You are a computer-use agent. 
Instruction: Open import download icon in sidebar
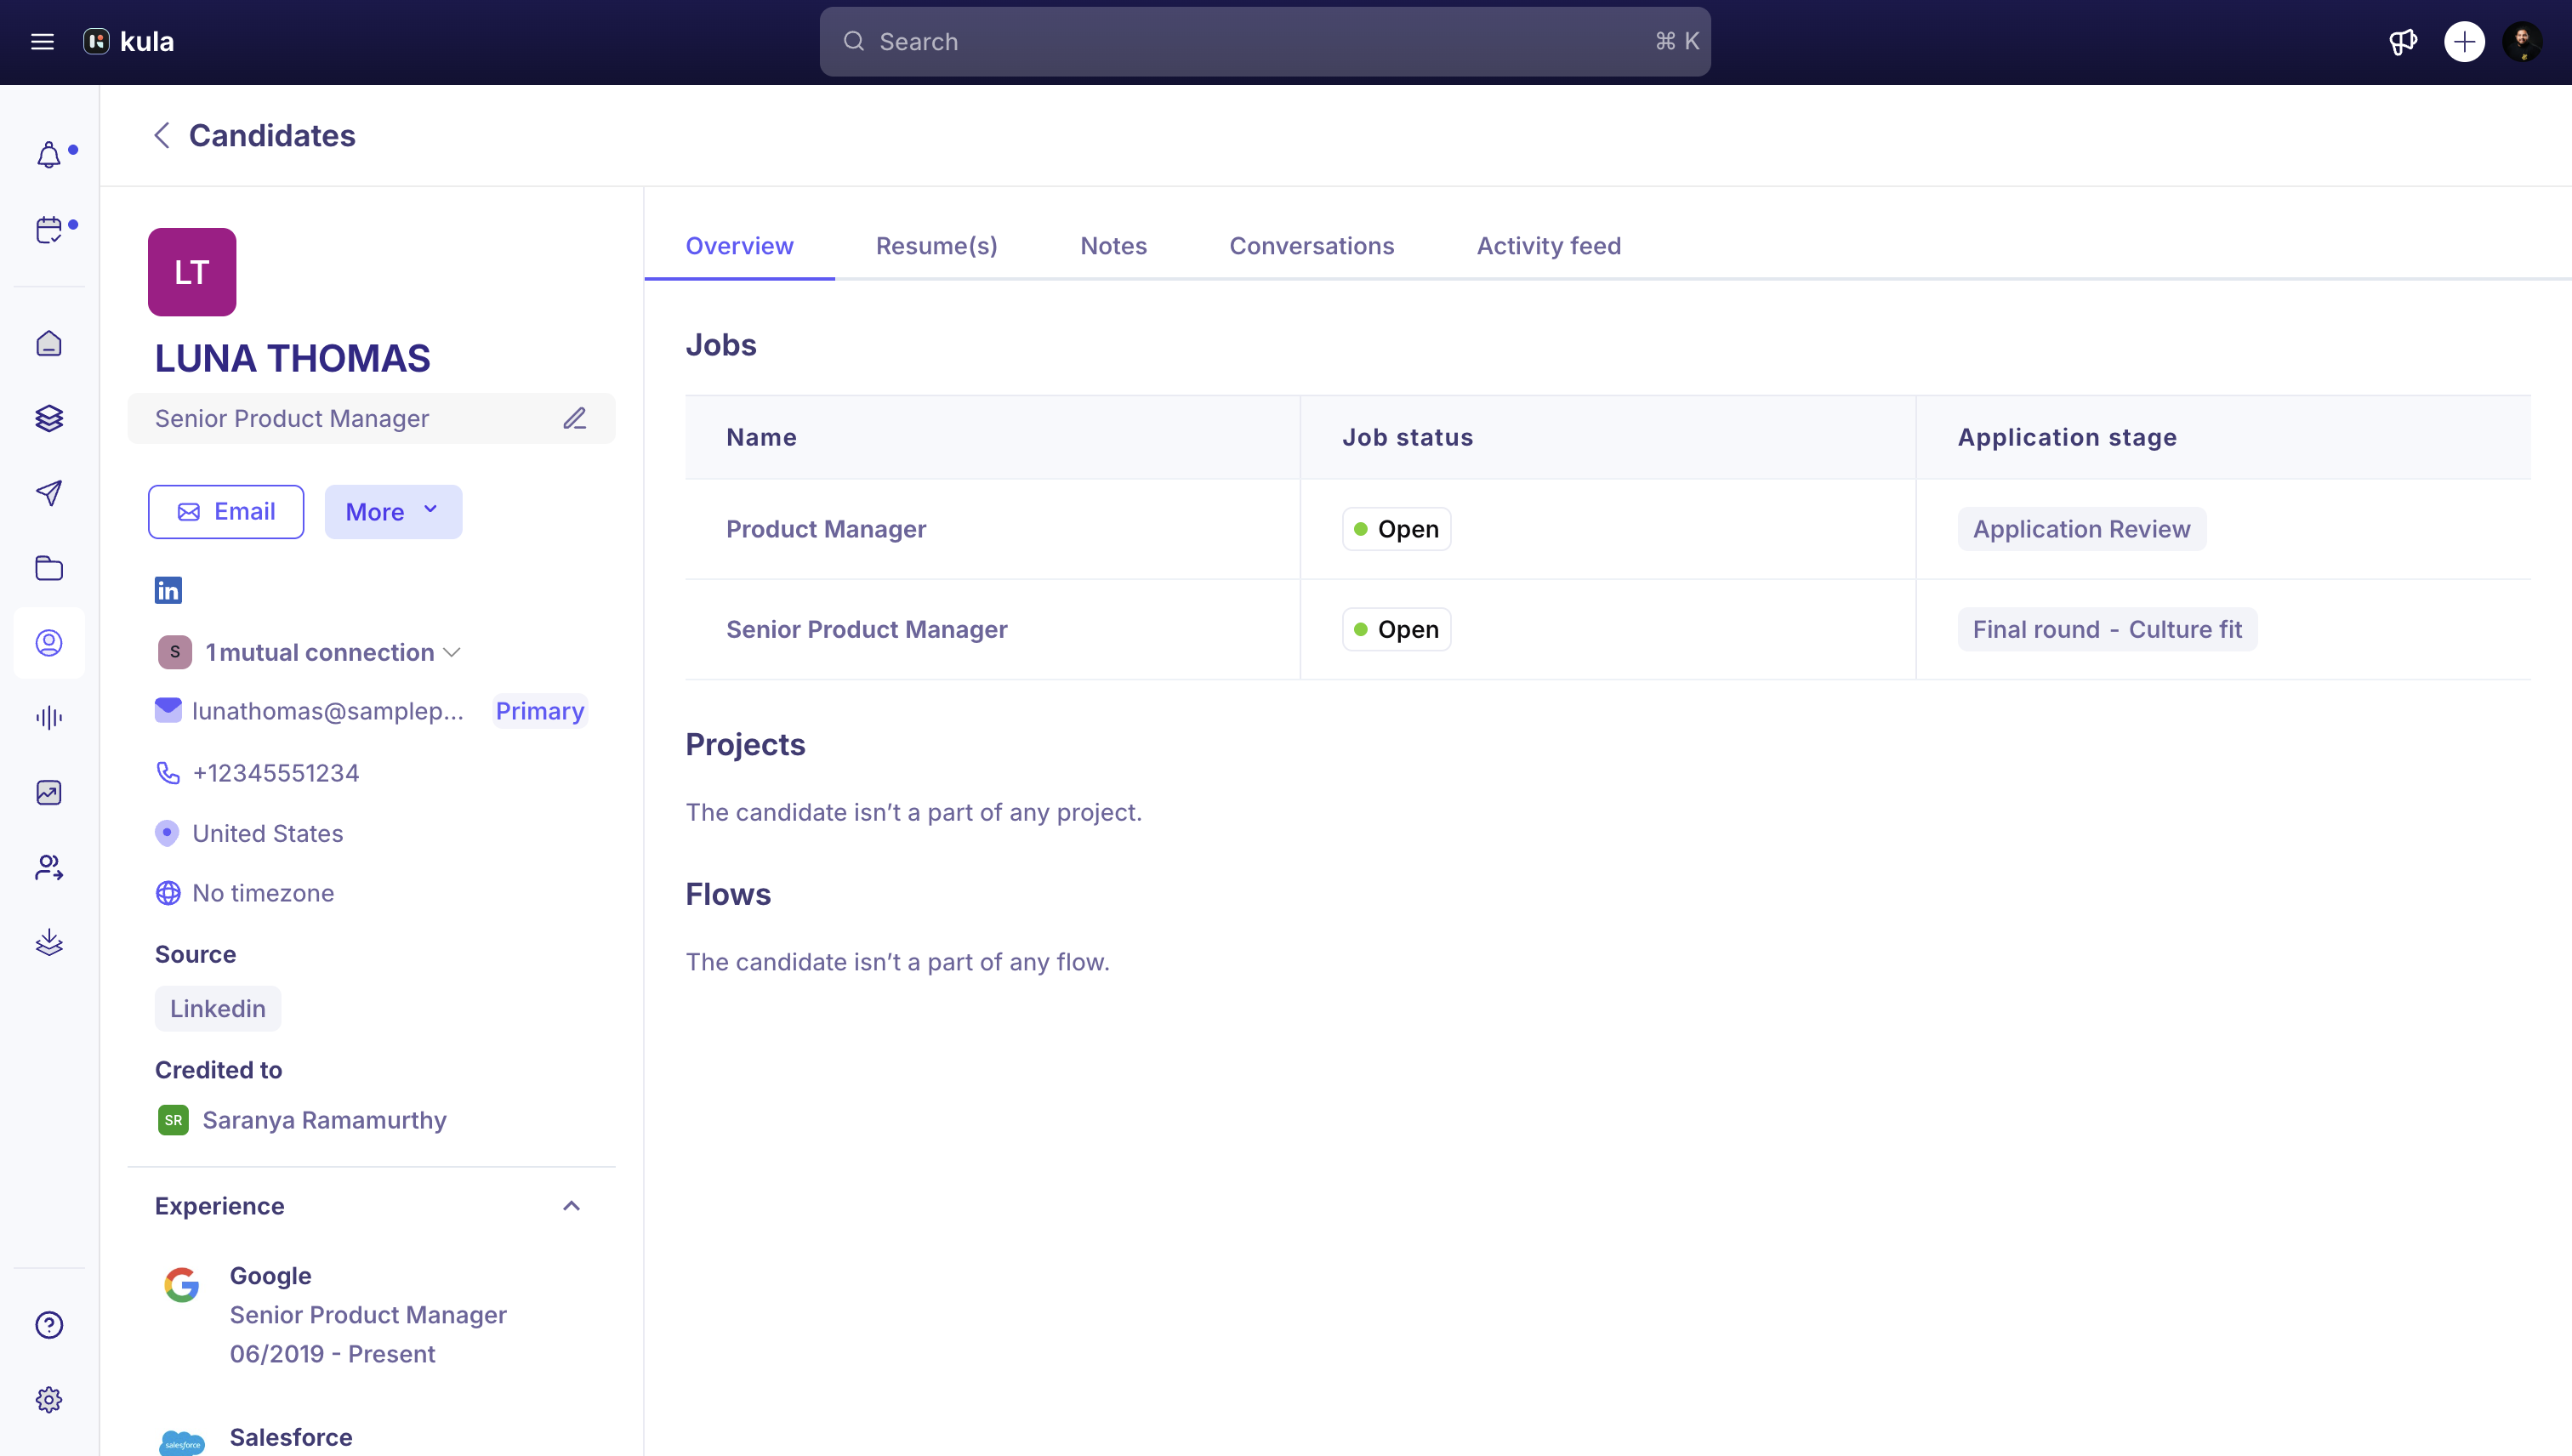pos(49,943)
